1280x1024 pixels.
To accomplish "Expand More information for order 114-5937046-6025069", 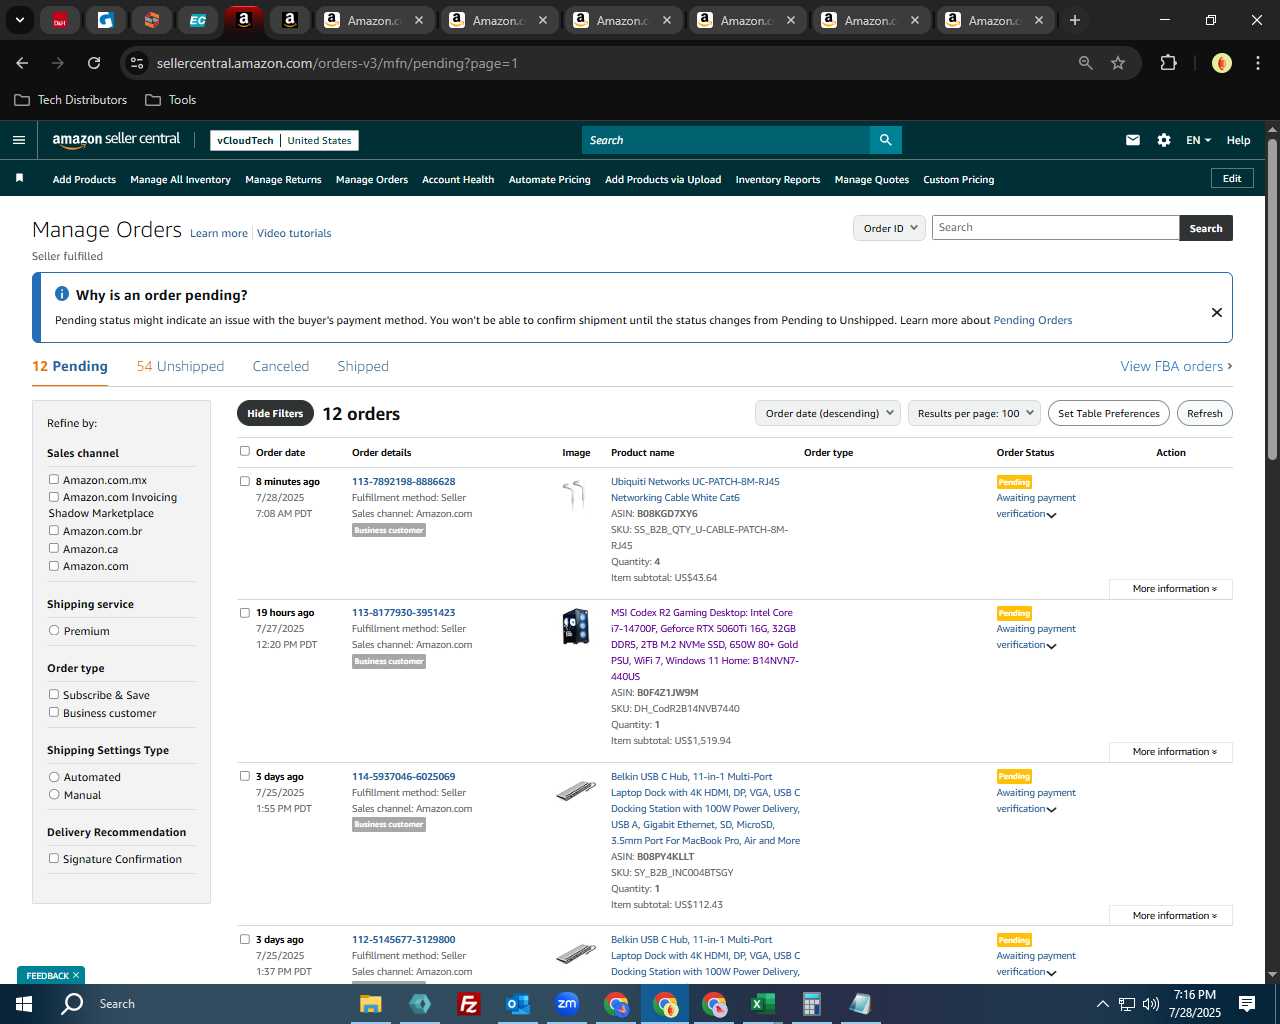I will (x=1171, y=916).
